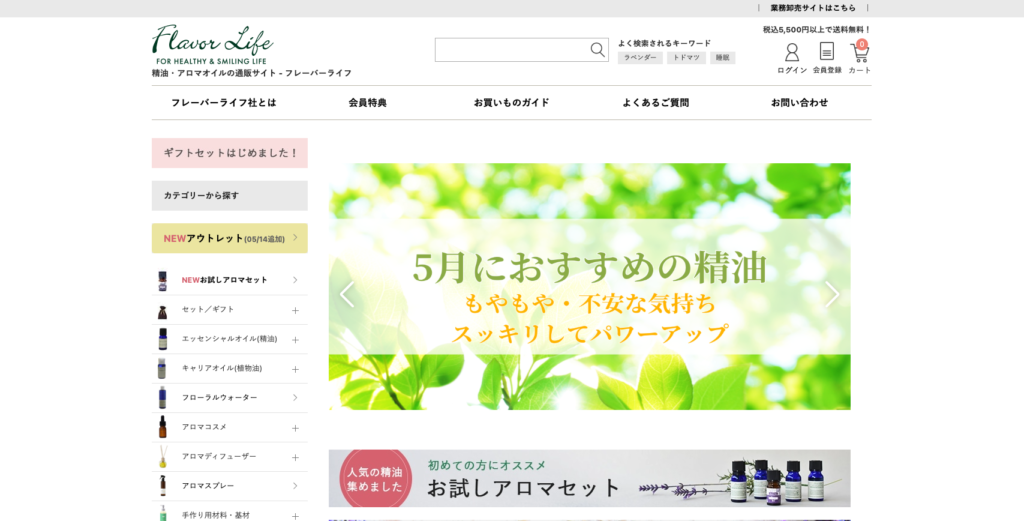Image resolution: width=1024 pixels, height=521 pixels.
Task: Open the お試しアロマセット promotional banner
Action: coord(589,478)
